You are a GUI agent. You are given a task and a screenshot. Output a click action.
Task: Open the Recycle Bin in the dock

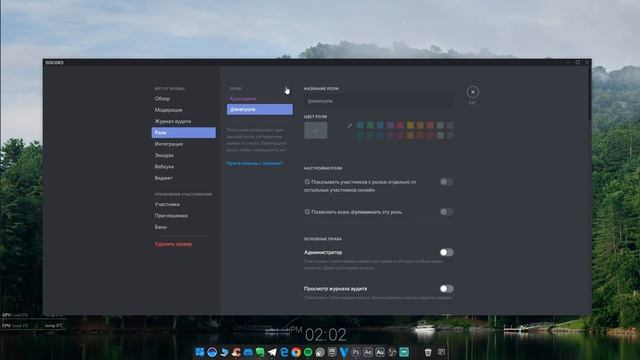pyautogui.click(x=428, y=352)
